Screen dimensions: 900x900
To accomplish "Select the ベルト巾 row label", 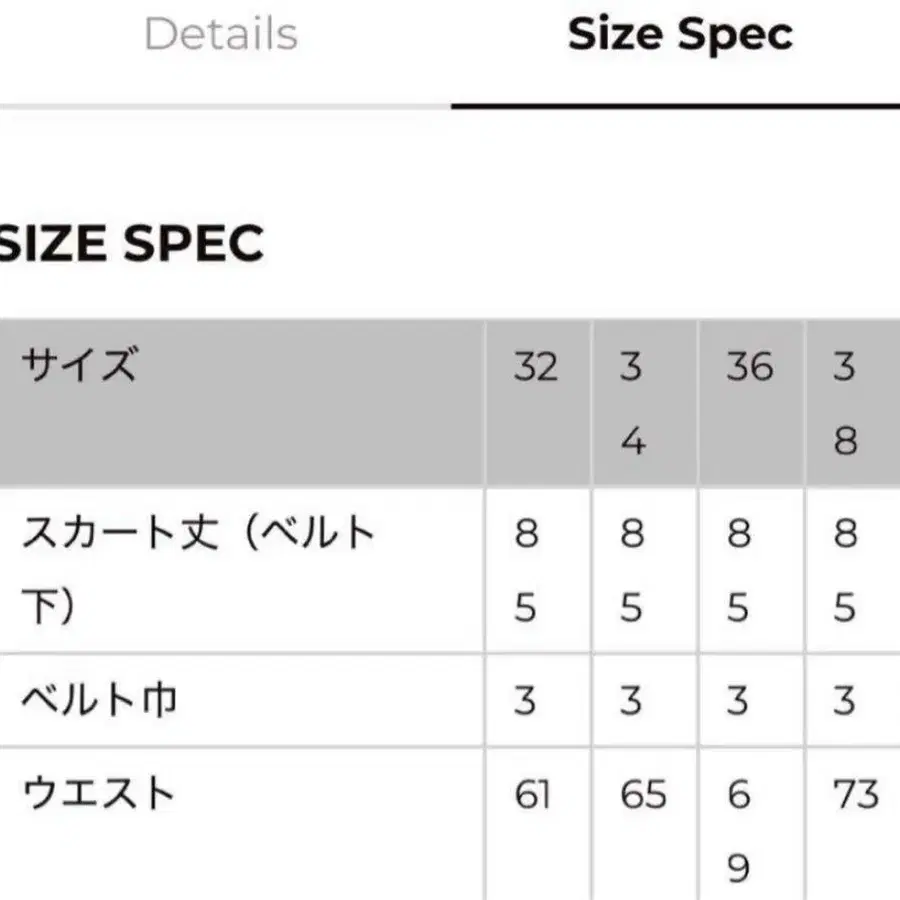I will coord(99,700).
